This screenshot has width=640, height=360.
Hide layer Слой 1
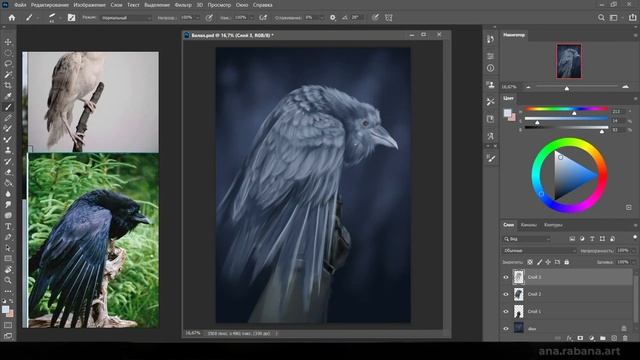click(506, 311)
